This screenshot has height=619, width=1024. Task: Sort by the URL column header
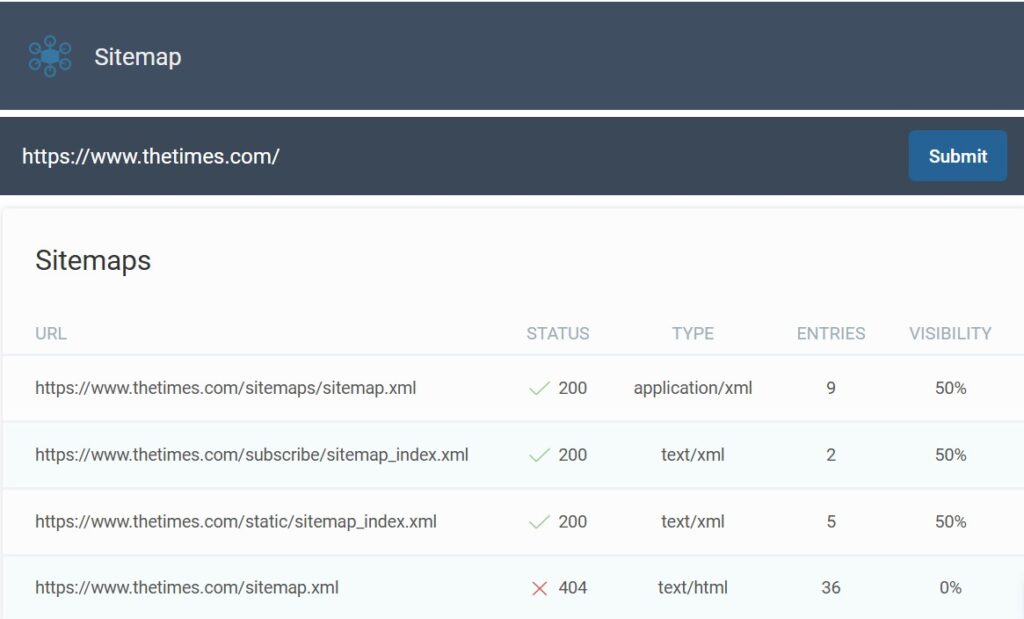(51, 334)
